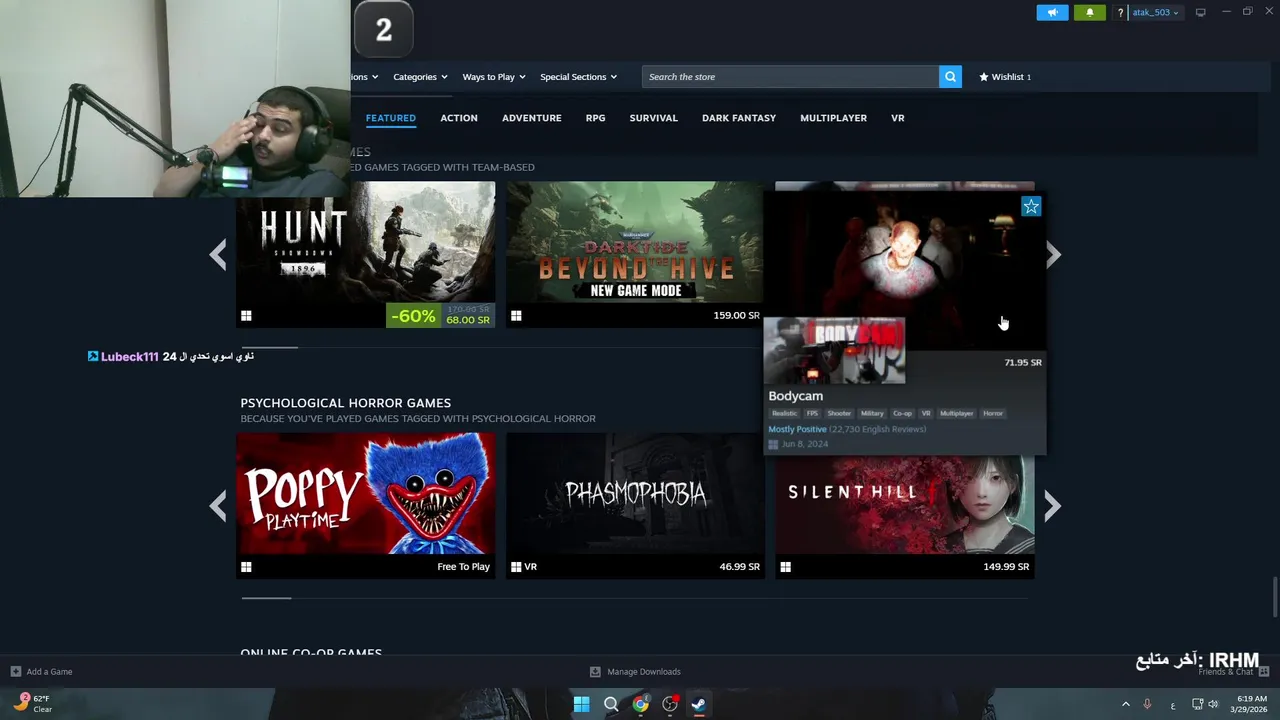The height and width of the screenshot is (720, 1280).
Task: Click Mostly Positive review summary
Action: coord(797,429)
